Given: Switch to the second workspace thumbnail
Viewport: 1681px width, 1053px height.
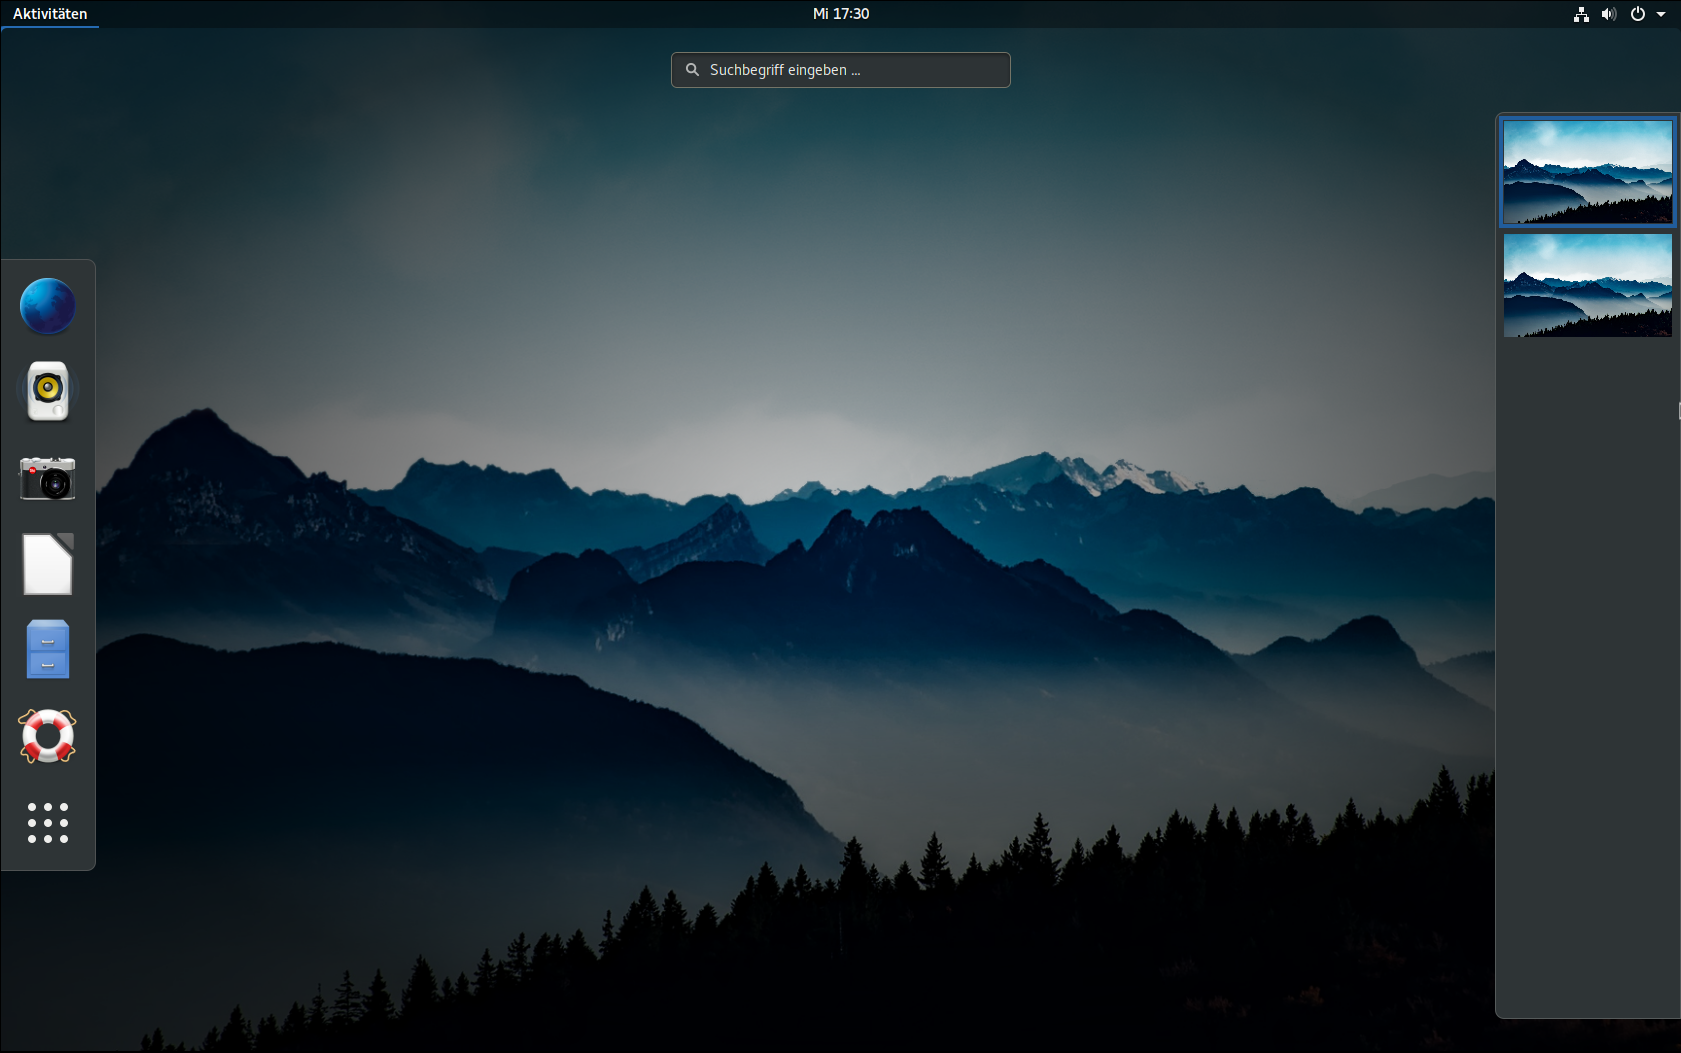Looking at the screenshot, I should [x=1587, y=286].
